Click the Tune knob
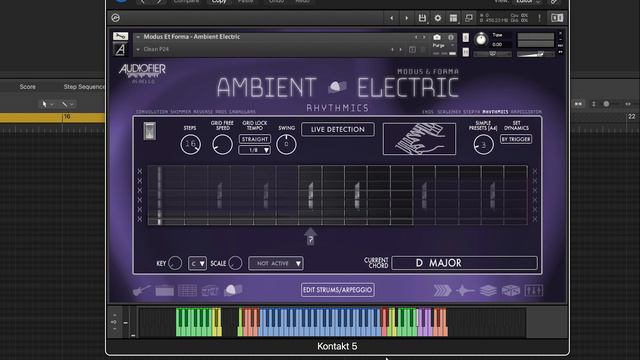This screenshot has width=640, height=360. click(x=481, y=40)
